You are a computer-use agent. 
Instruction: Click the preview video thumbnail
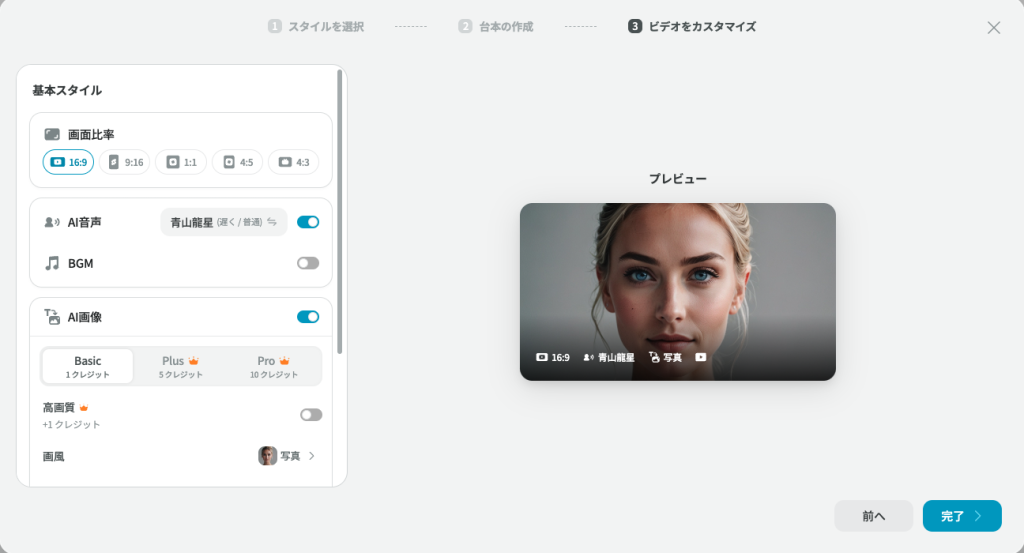(677, 291)
